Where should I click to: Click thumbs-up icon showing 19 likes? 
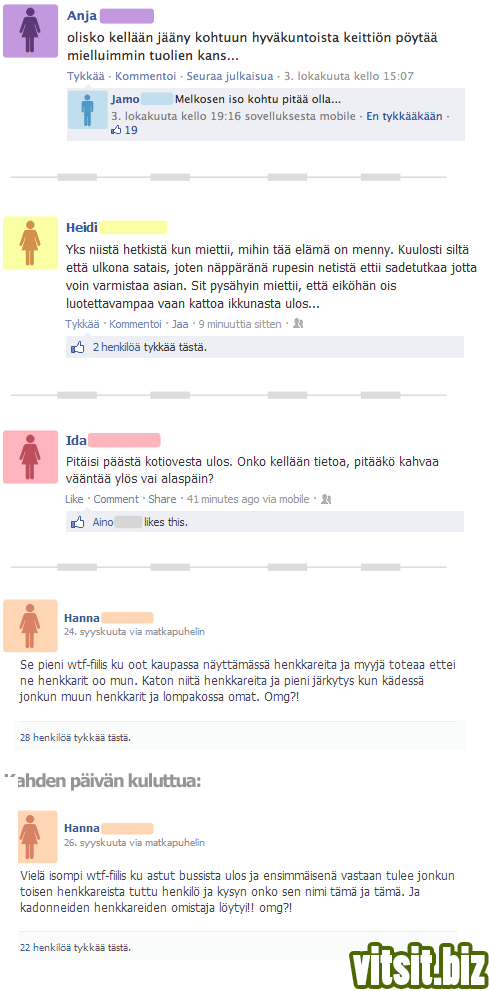coord(116,130)
